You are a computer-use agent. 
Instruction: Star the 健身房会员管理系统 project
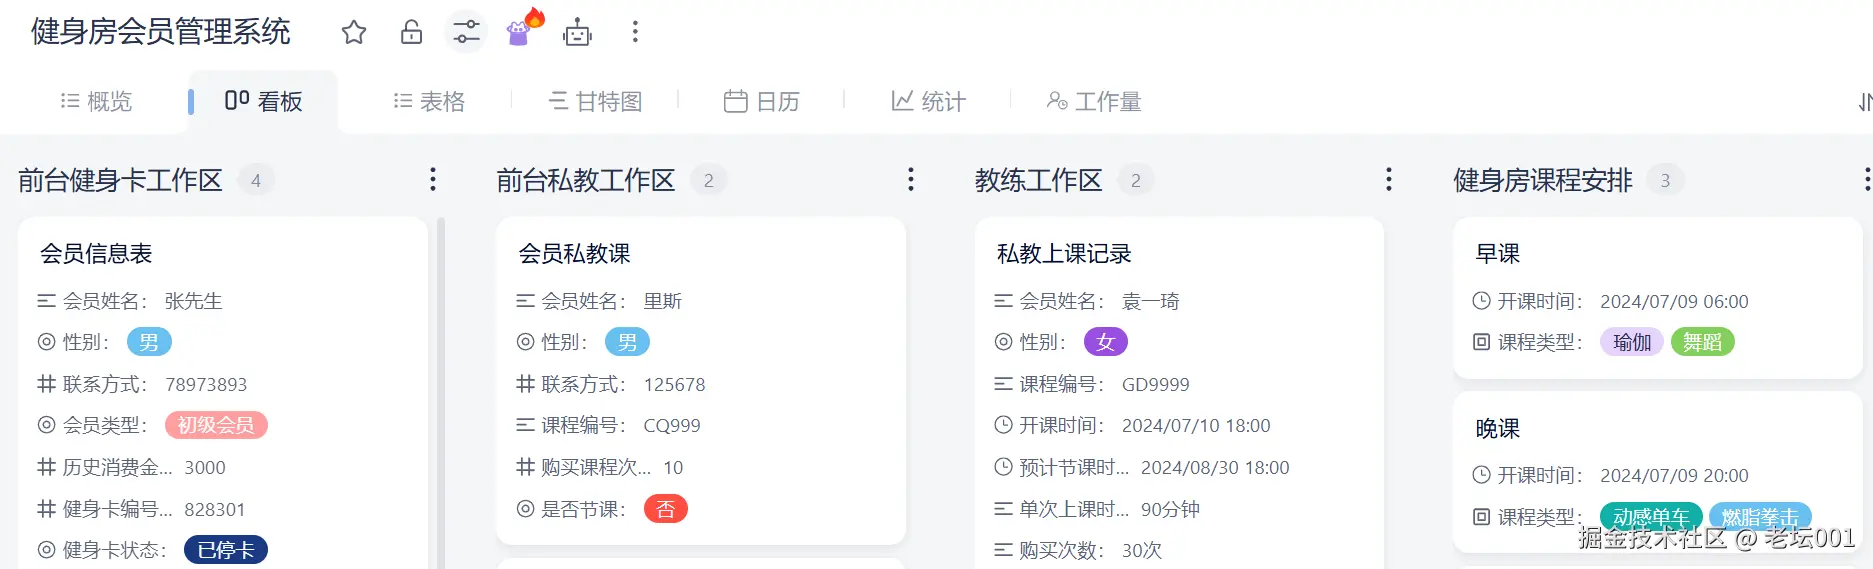point(354,32)
